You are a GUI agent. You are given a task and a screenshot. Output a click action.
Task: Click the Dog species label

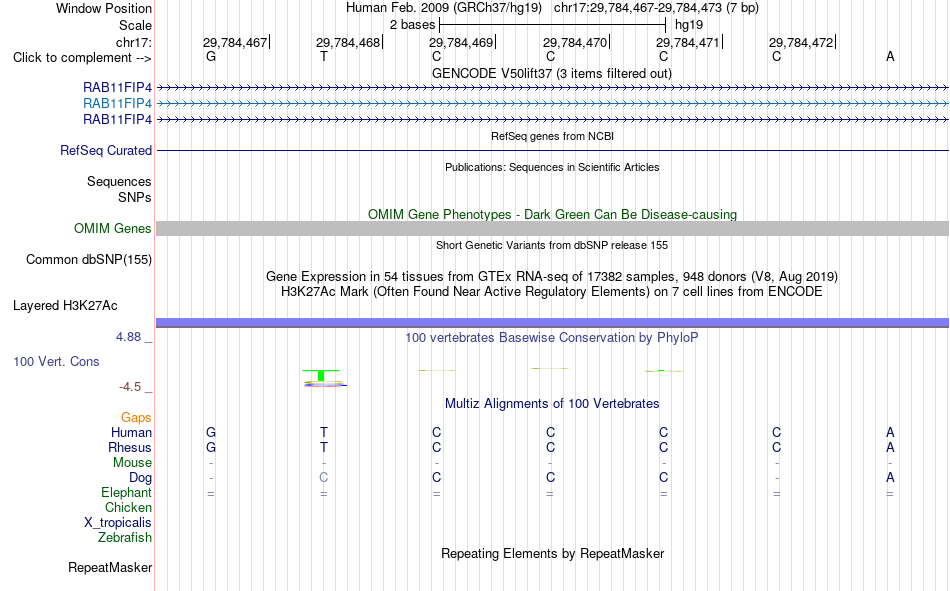point(140,478)
